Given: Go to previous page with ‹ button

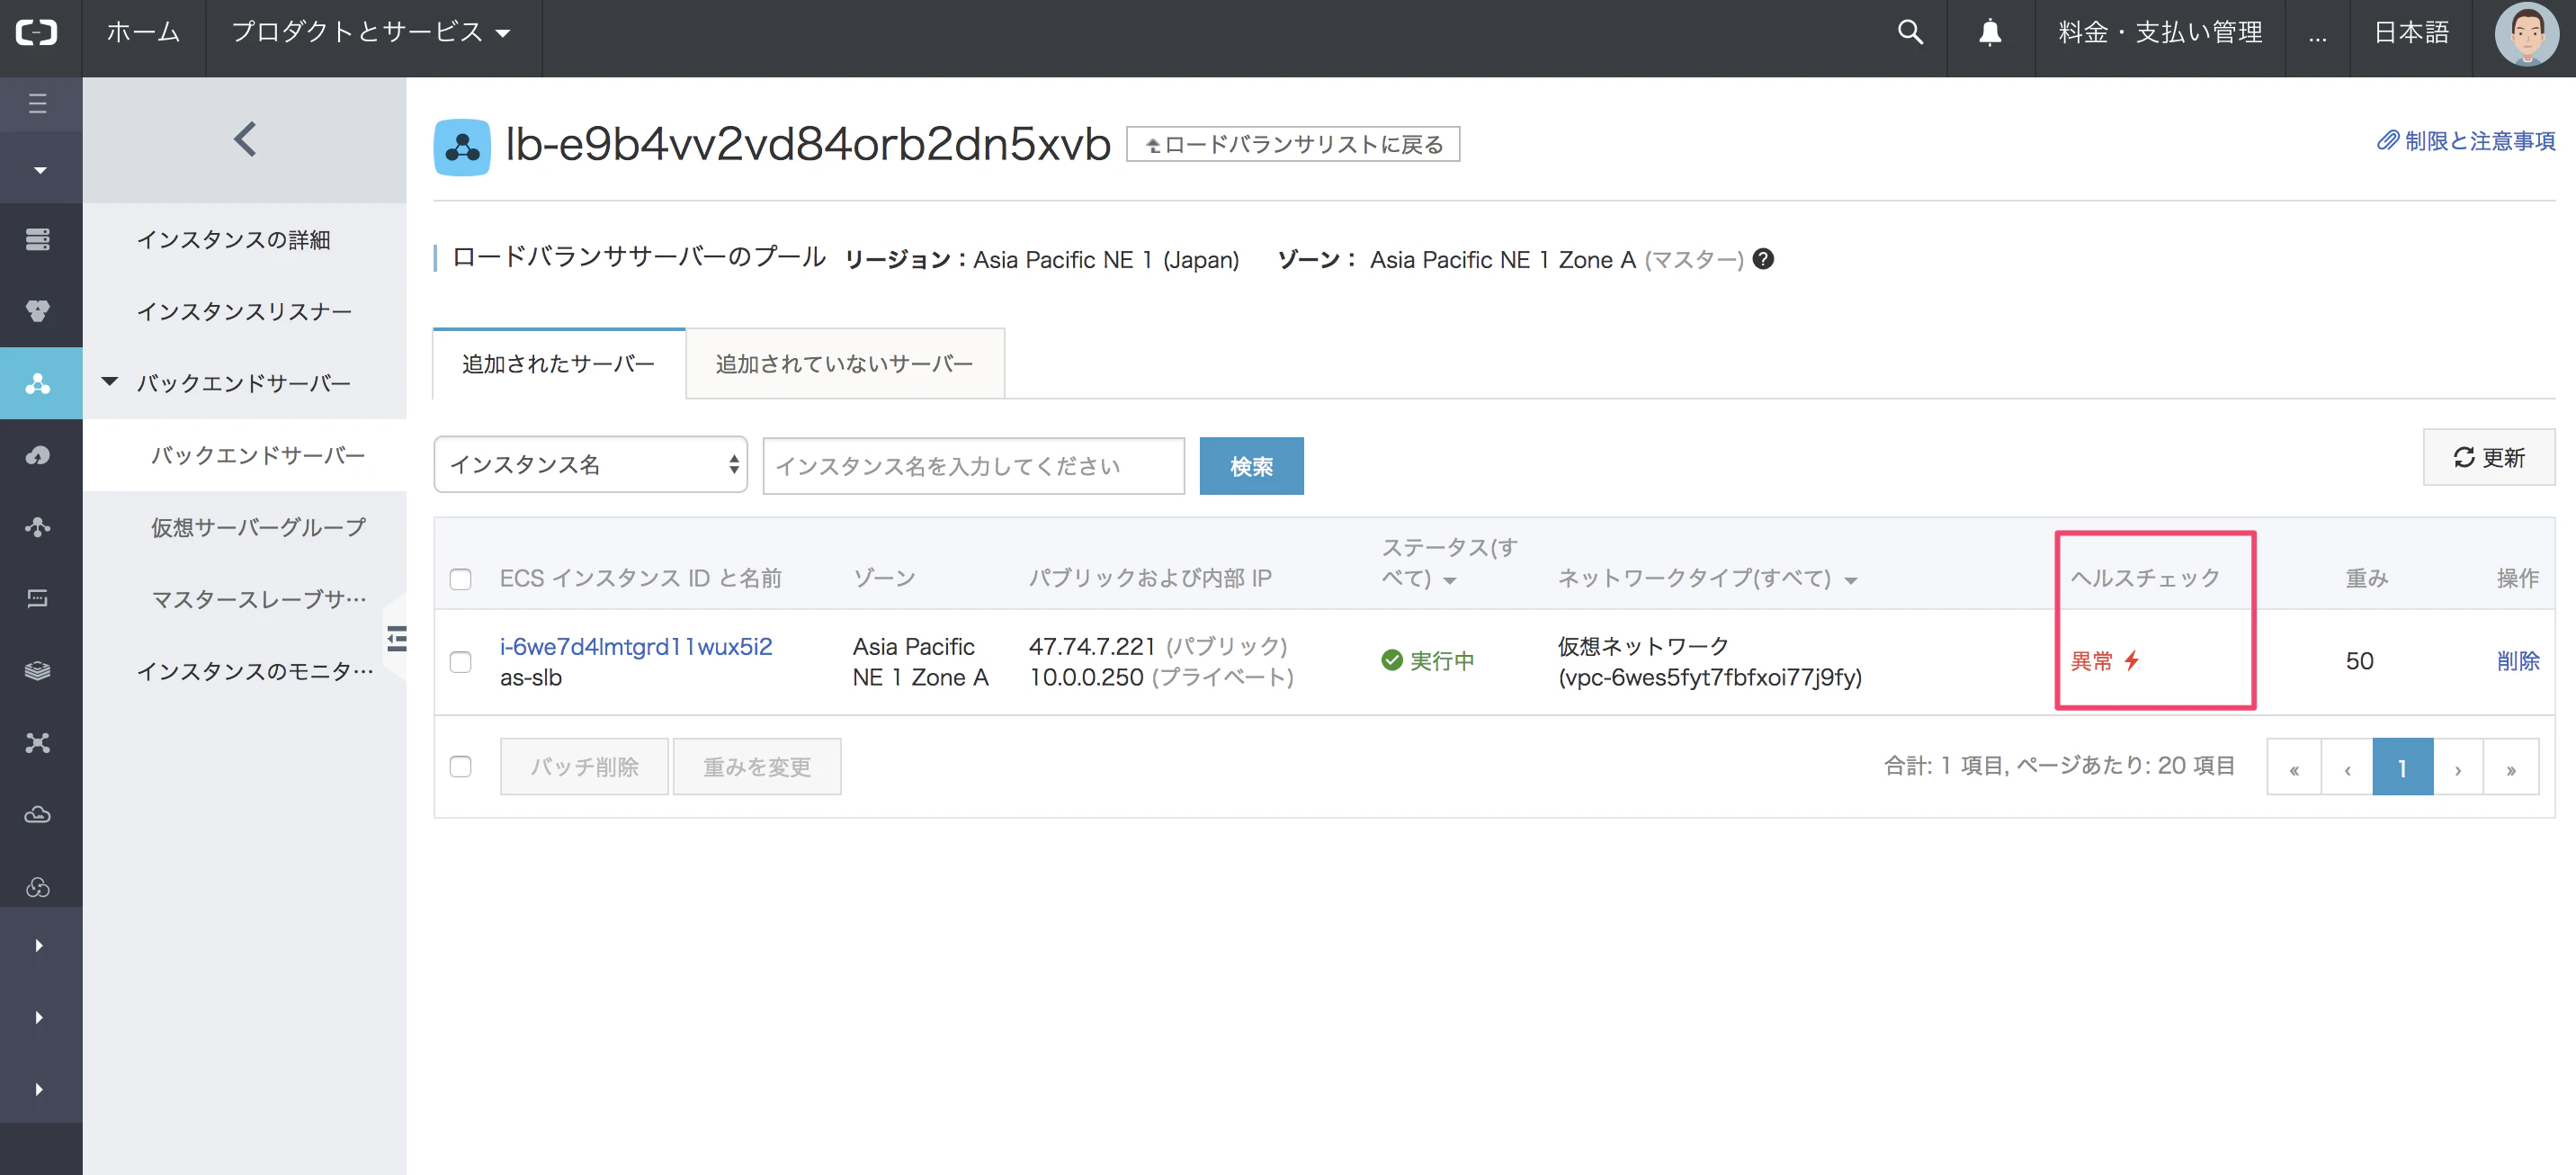Looking at the screenshot, I should click(x=2347, y=768).
